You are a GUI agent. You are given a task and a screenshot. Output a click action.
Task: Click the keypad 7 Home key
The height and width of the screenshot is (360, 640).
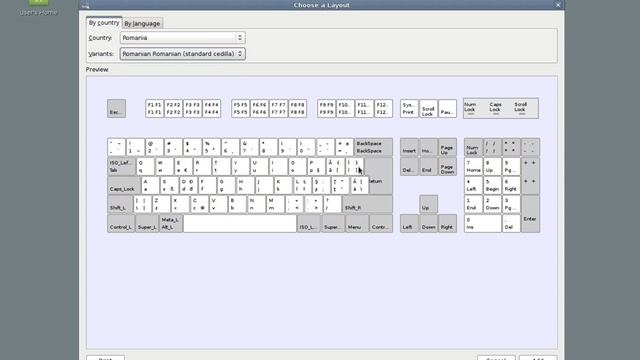473,167
